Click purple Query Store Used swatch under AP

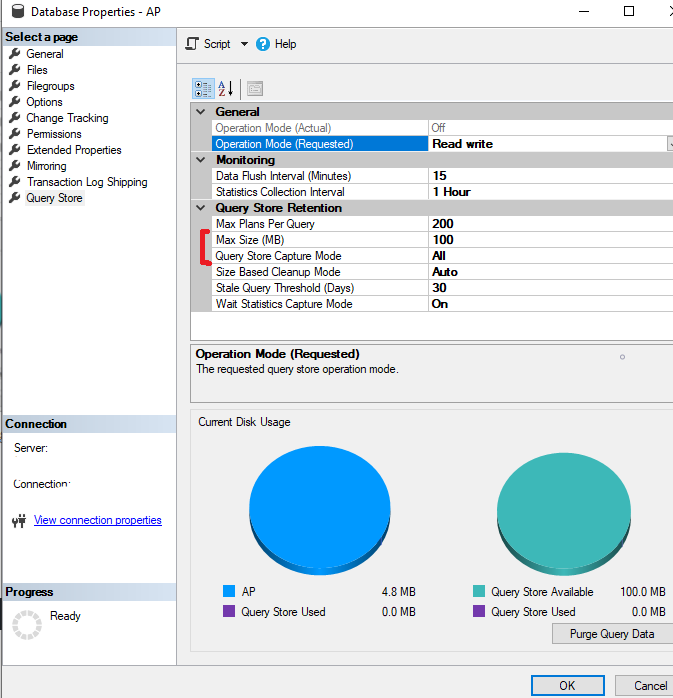click(x=229, y=611)
